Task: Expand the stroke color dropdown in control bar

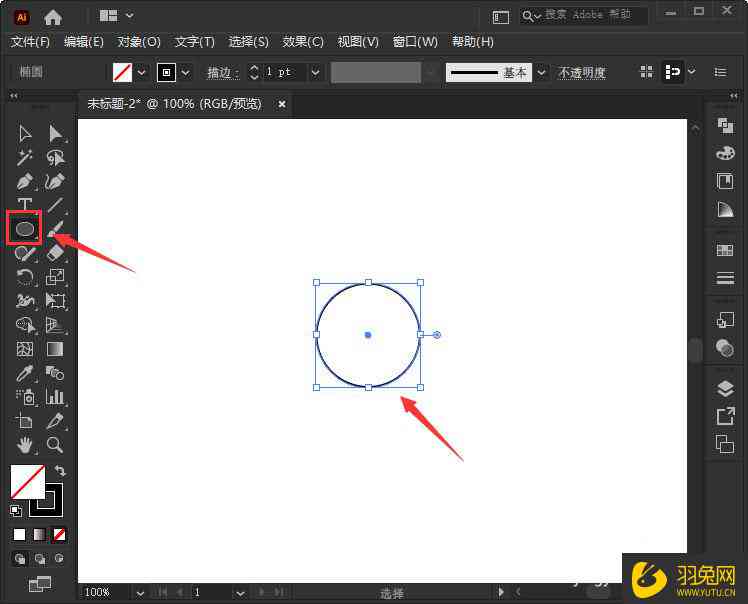Action: pyautogui.click(x=186, y=73)
